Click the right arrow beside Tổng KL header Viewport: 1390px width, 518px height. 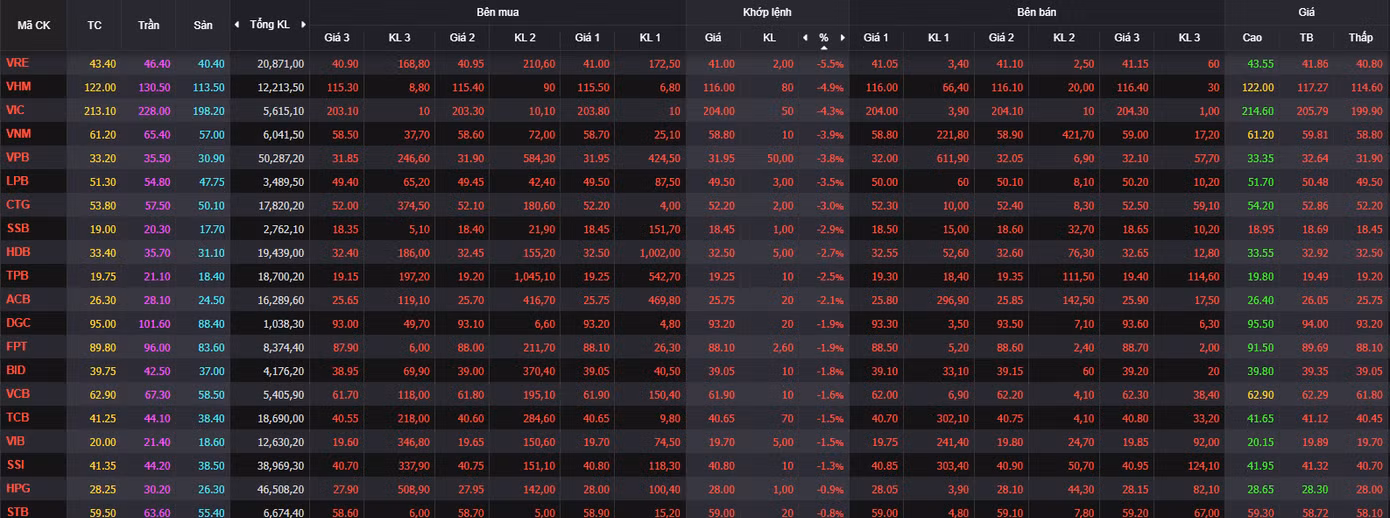pyautogui.click(x=302, y=24)
